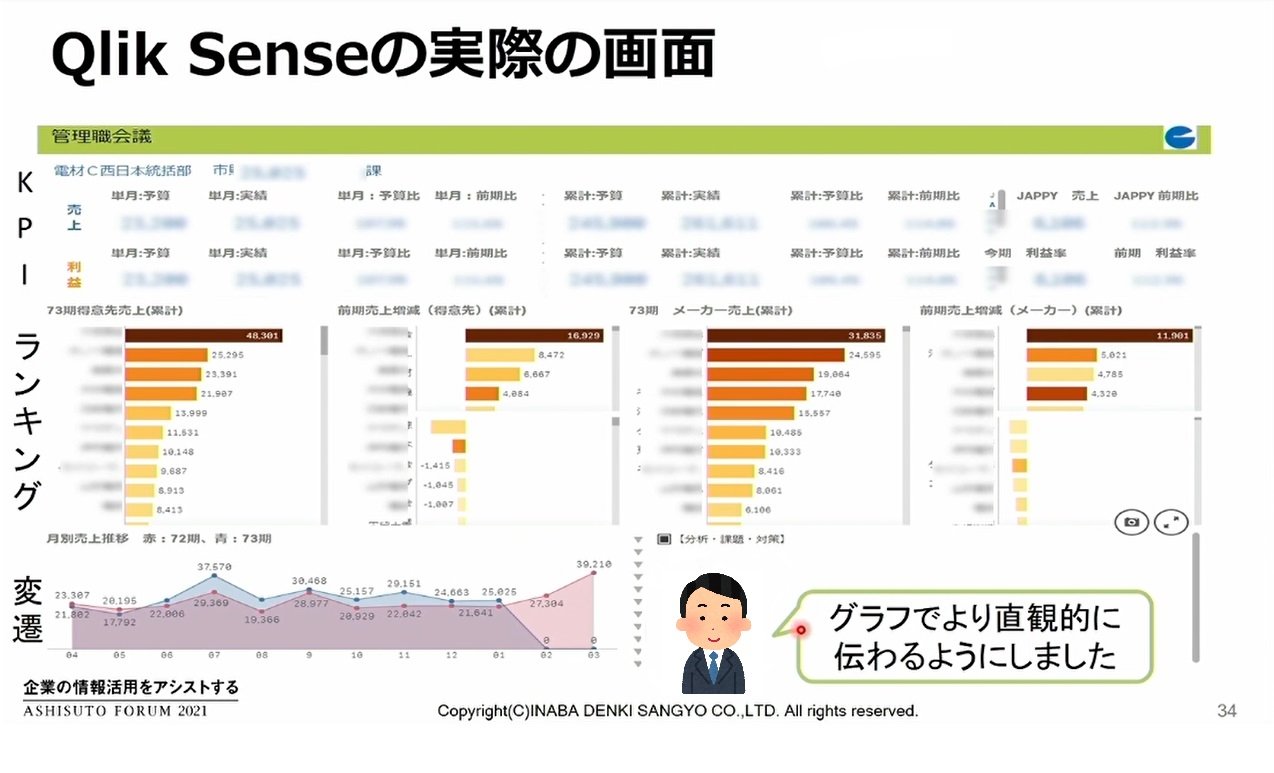Select the bar labeled 10,485

tap(736, 432)
